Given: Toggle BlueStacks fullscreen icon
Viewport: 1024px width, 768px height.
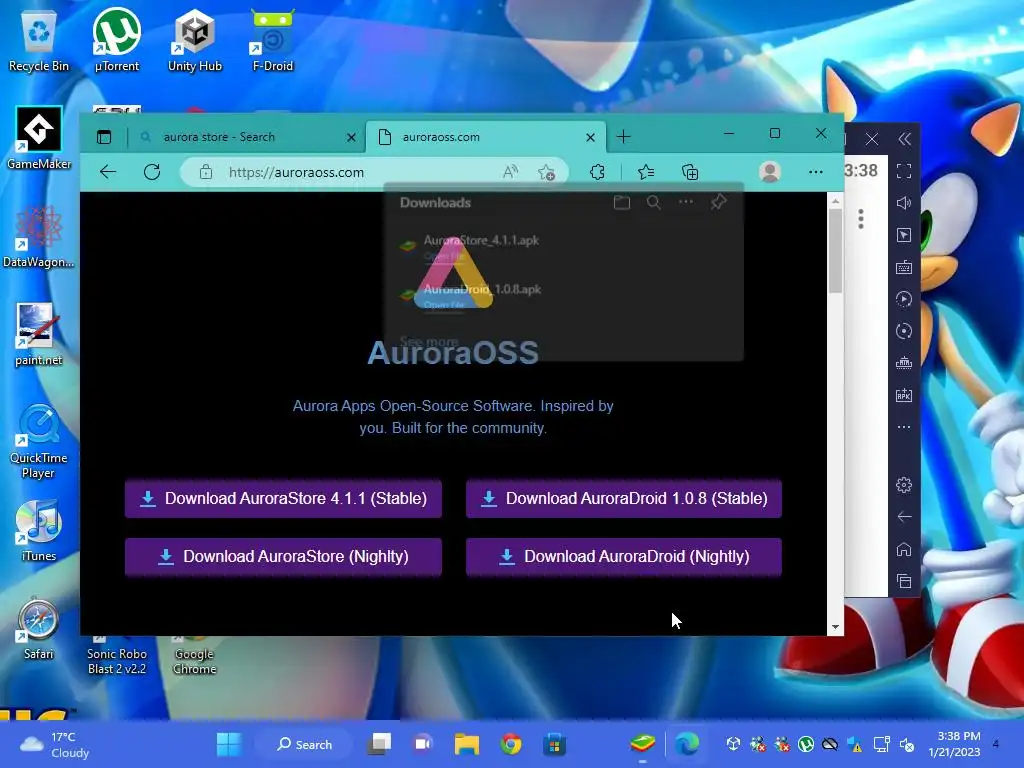Looking at the screenshot, I should (904, 171).
